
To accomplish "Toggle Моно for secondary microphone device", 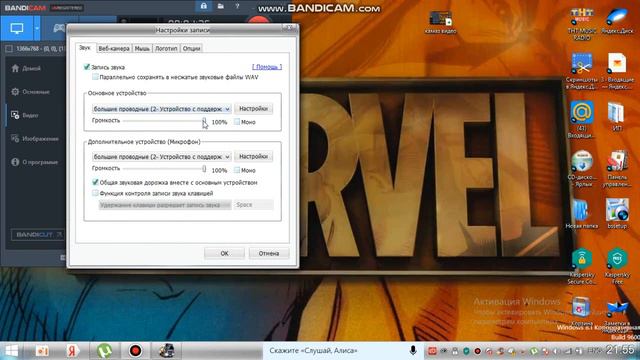I will [x=237, y=170].
